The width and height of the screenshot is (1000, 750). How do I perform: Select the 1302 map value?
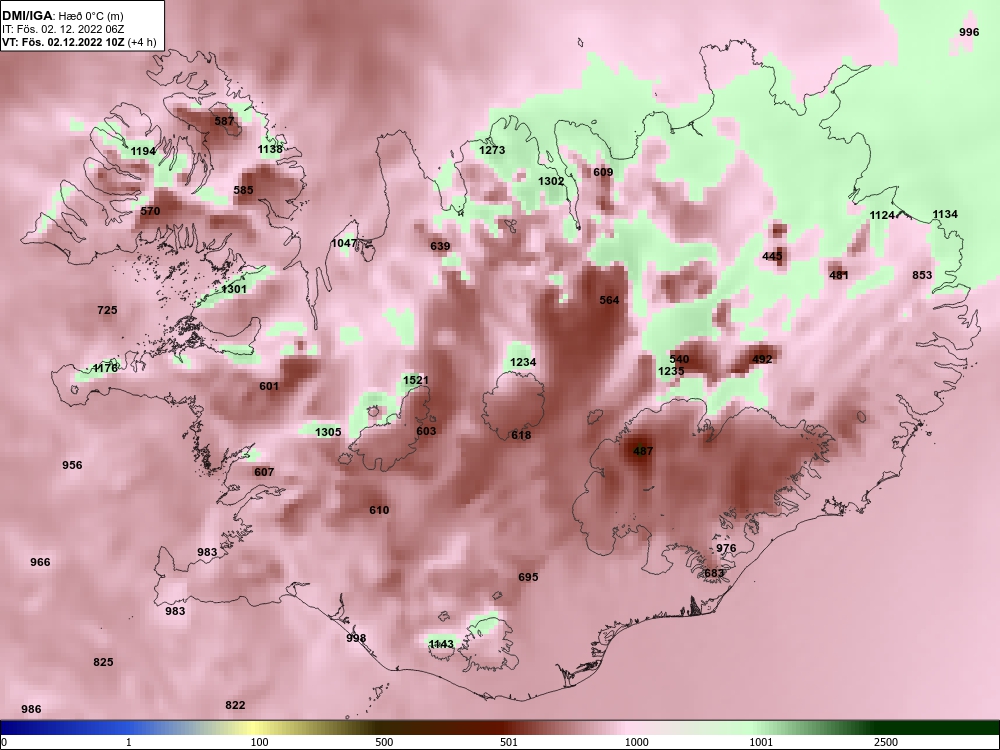[x=551, y=180]
